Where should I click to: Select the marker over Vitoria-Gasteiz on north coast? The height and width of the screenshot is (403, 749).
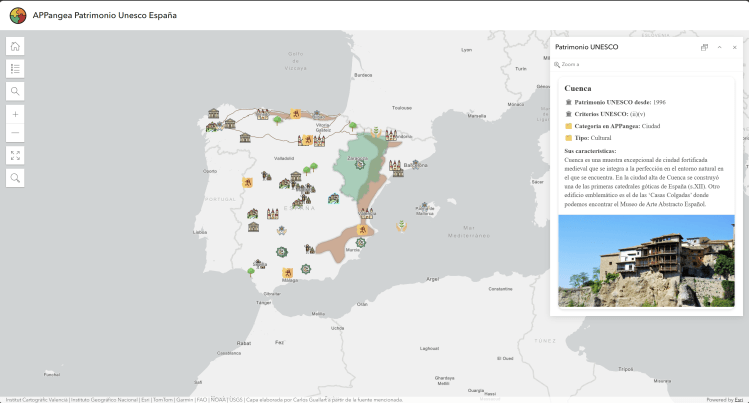(318, 115)
